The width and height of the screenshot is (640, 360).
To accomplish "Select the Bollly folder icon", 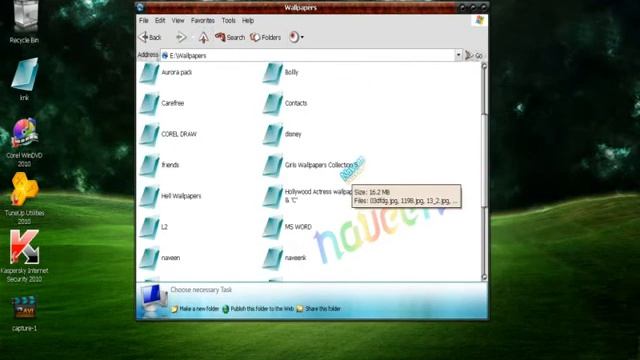I will pos(273,73).
